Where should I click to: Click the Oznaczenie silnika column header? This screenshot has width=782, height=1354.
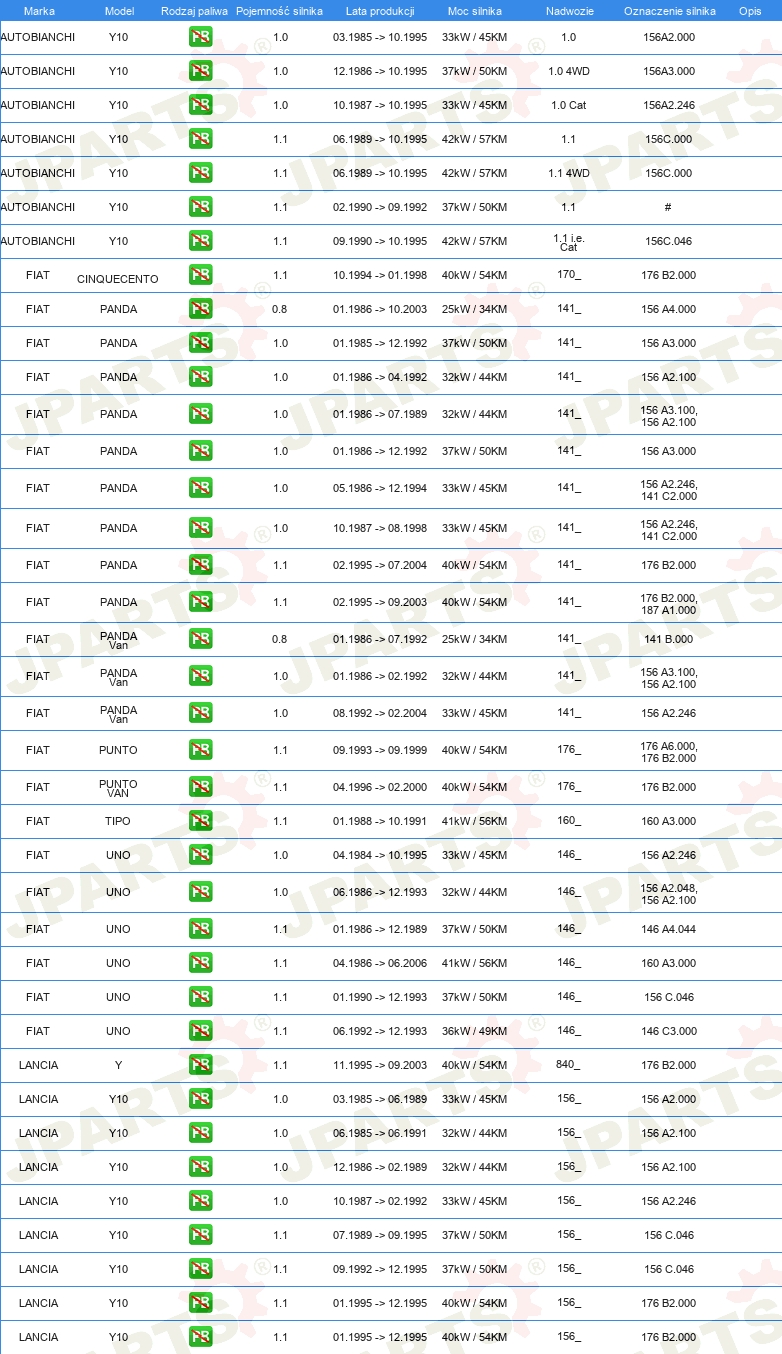pos(669,11)
